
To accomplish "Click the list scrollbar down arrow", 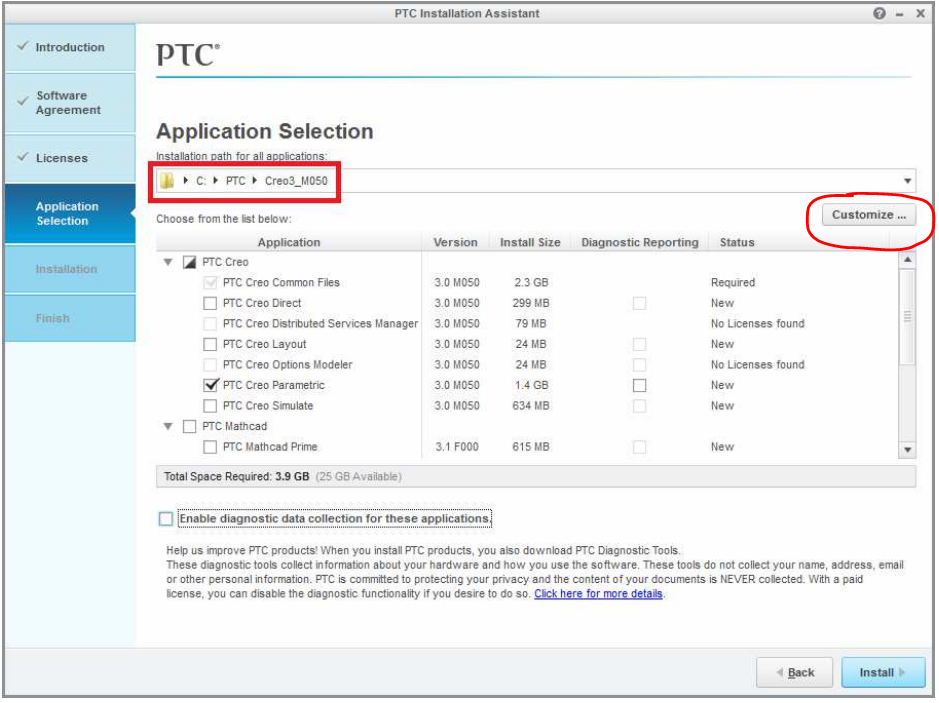I will coord(907,450).
